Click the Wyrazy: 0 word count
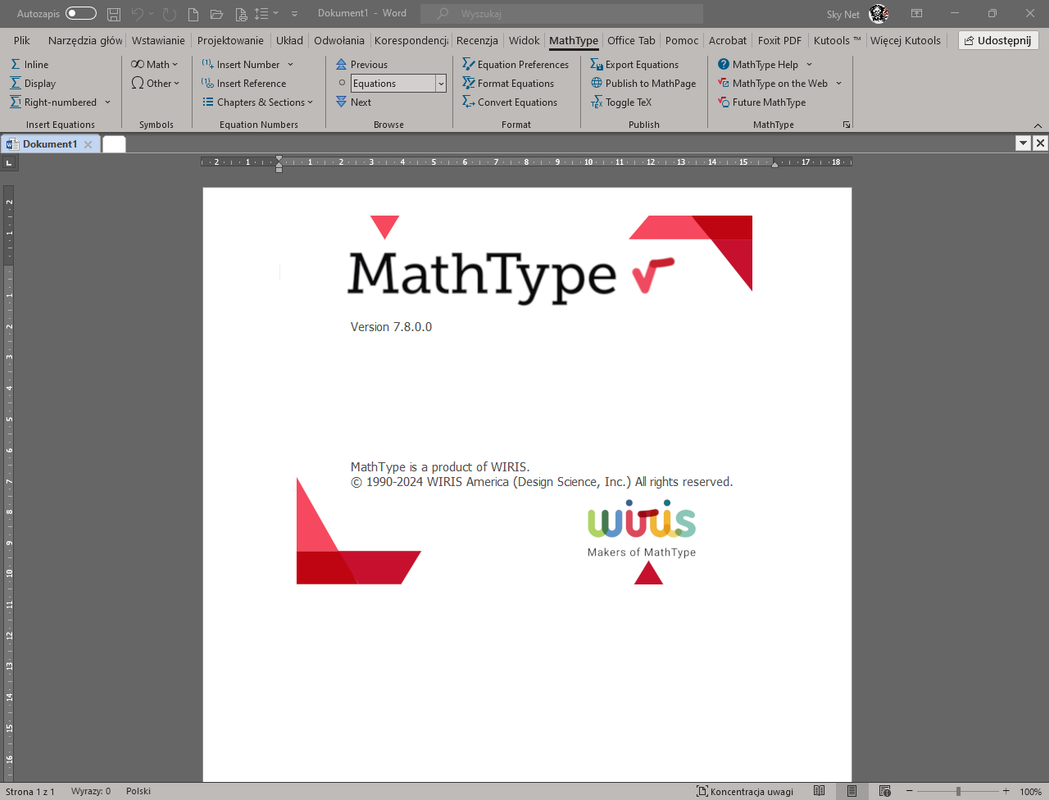 [x=91, y=791]
